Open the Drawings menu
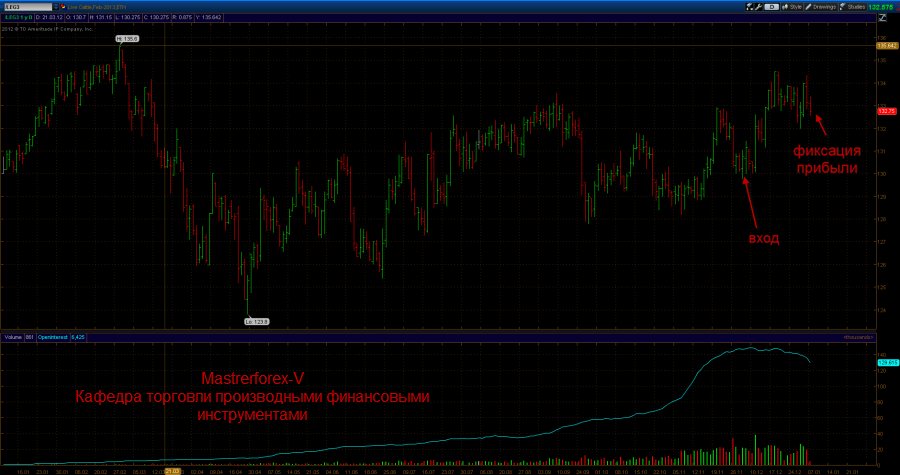The image size is (900, 475). tap(820, 7)
